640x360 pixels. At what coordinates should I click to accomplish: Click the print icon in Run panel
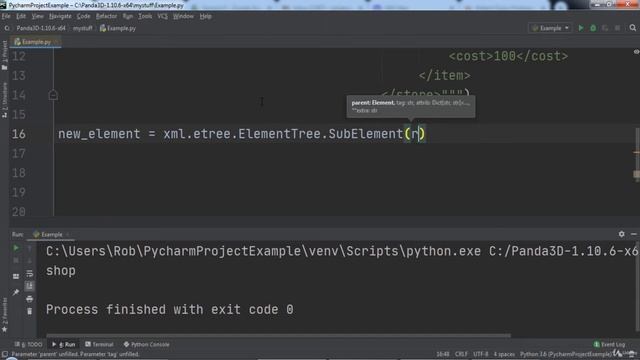pyautogui.click(x=29, y=299)
